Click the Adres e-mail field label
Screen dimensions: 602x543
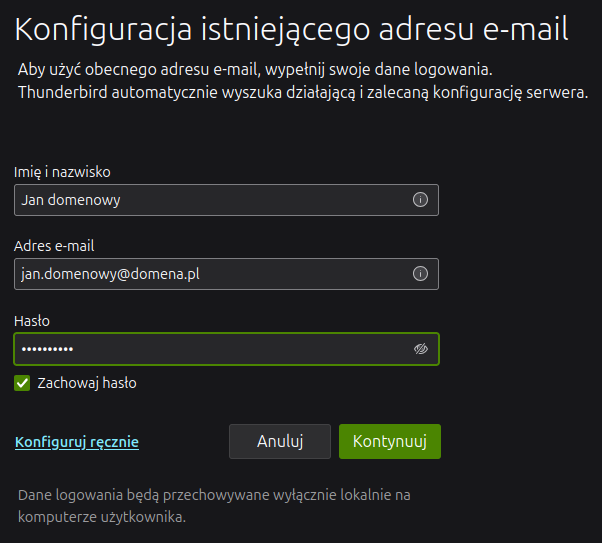pyautogui.click(x=54, y=246)
